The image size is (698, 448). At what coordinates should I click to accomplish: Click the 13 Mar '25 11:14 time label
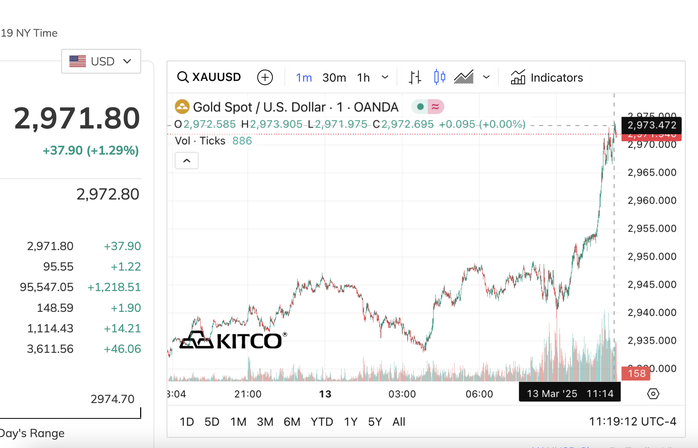570,394
